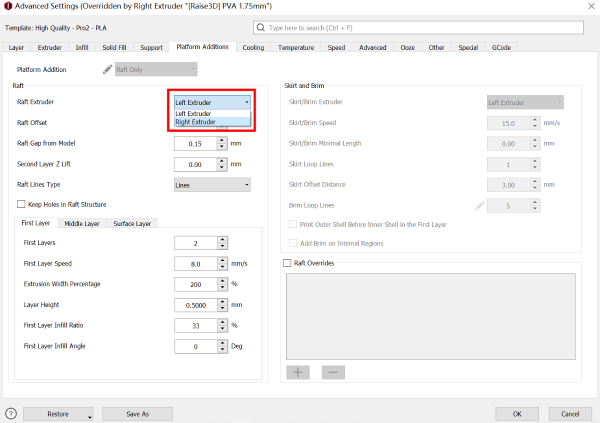600x423 pixels.
Task: Toggle the Raft Overrides checkbox
Action: (289, 262)
